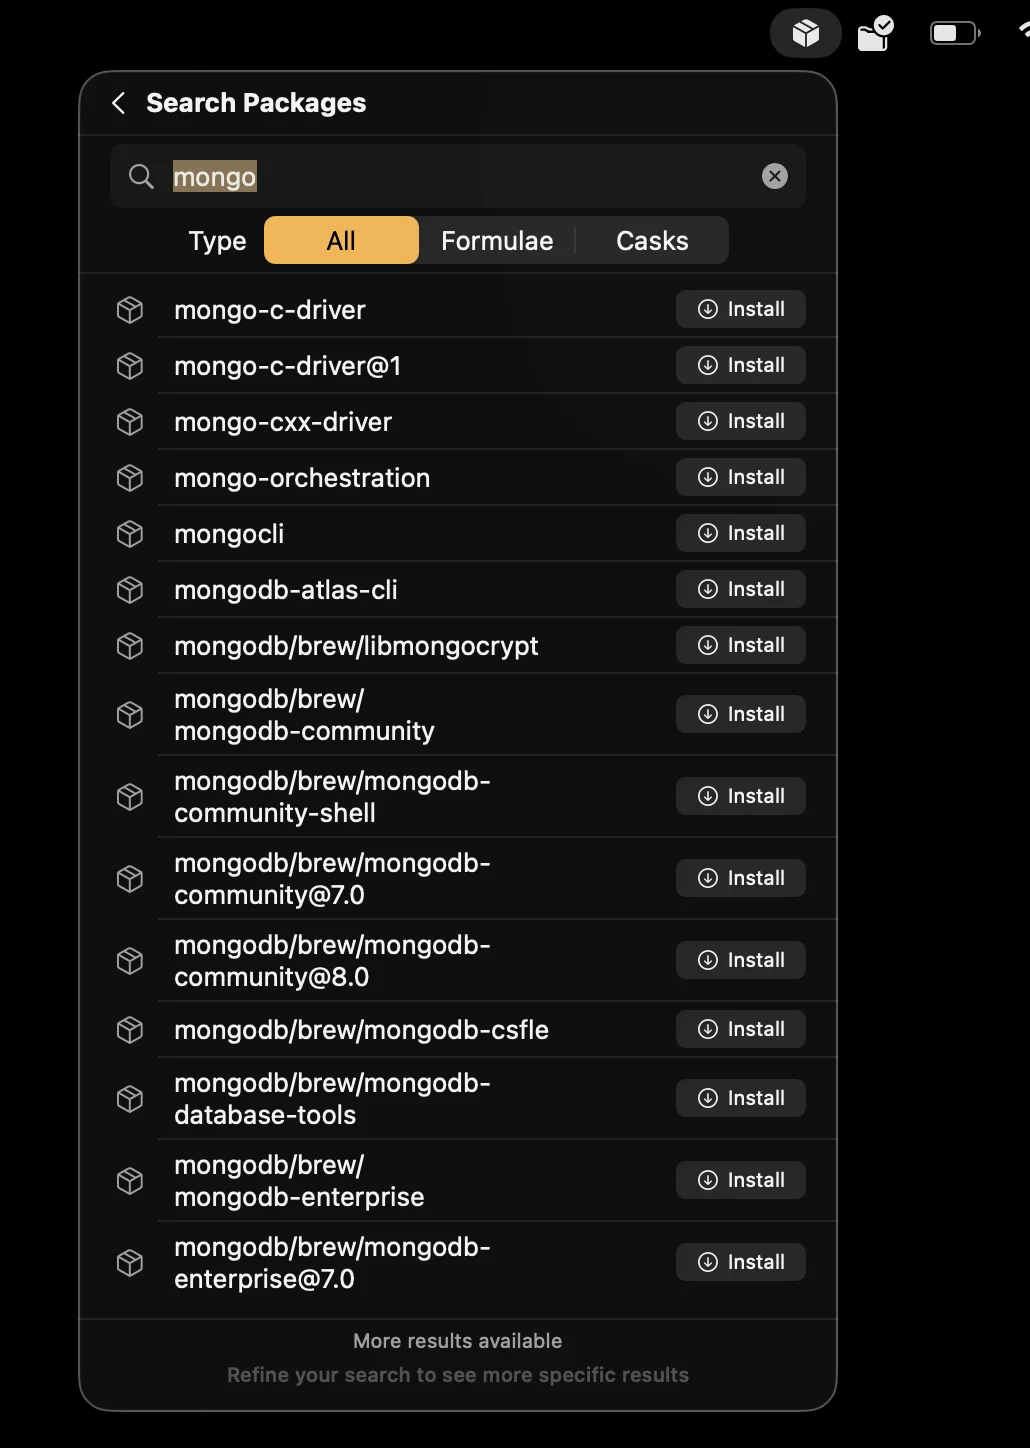Image resolution: width=1030 pixels, height=1448 pixels.
Task: Click the cube icon next to mongocli
Action: click(x=130, y=533)
